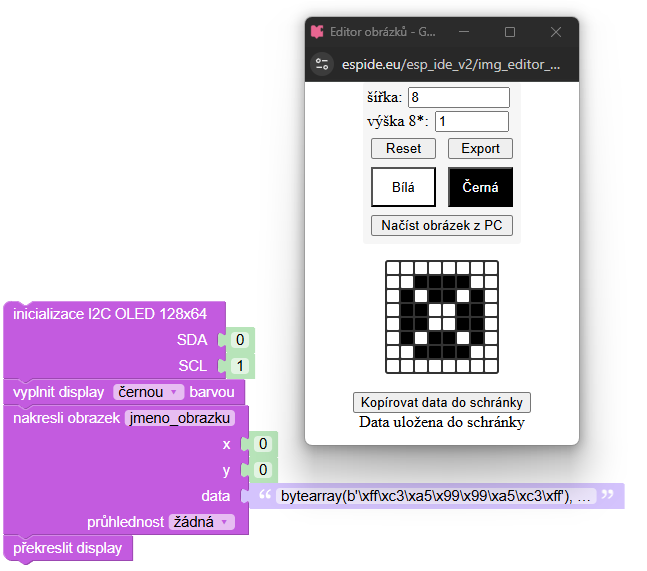The image size is (647, 571).
Task: Click the Reset button
Action: (x=403, y=149)
